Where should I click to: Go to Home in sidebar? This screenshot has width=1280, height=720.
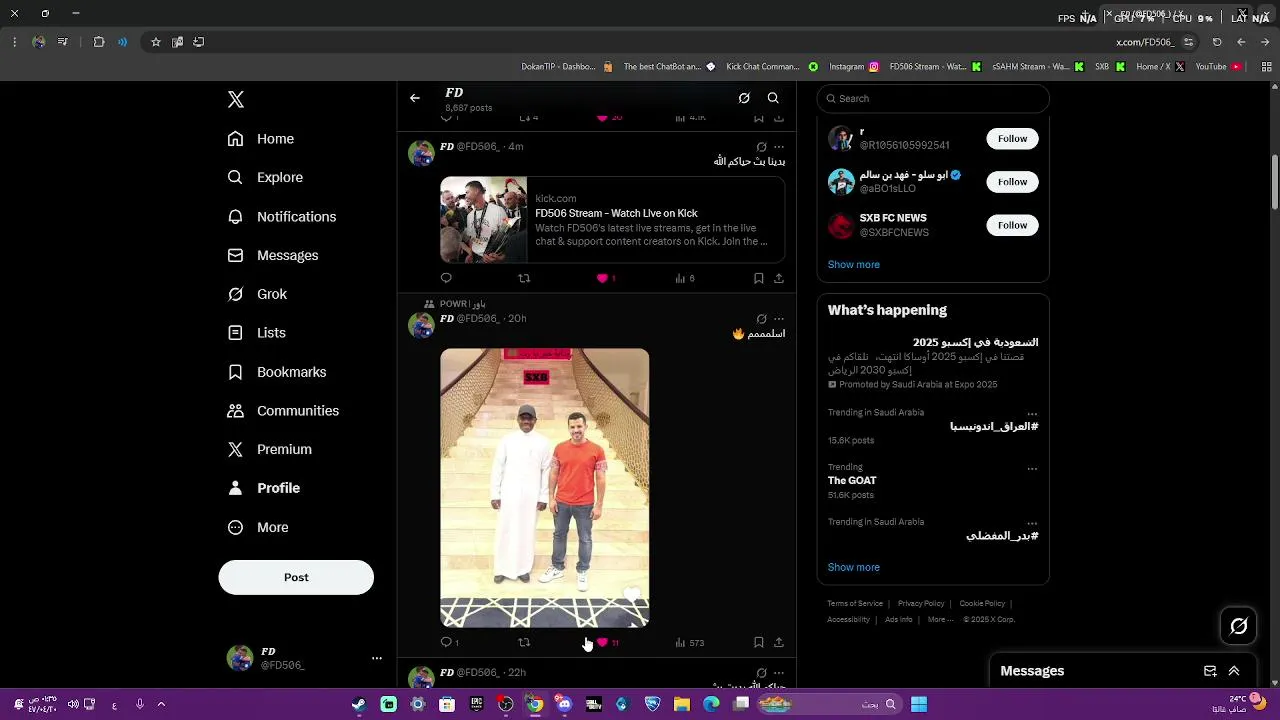click(261, 139)
